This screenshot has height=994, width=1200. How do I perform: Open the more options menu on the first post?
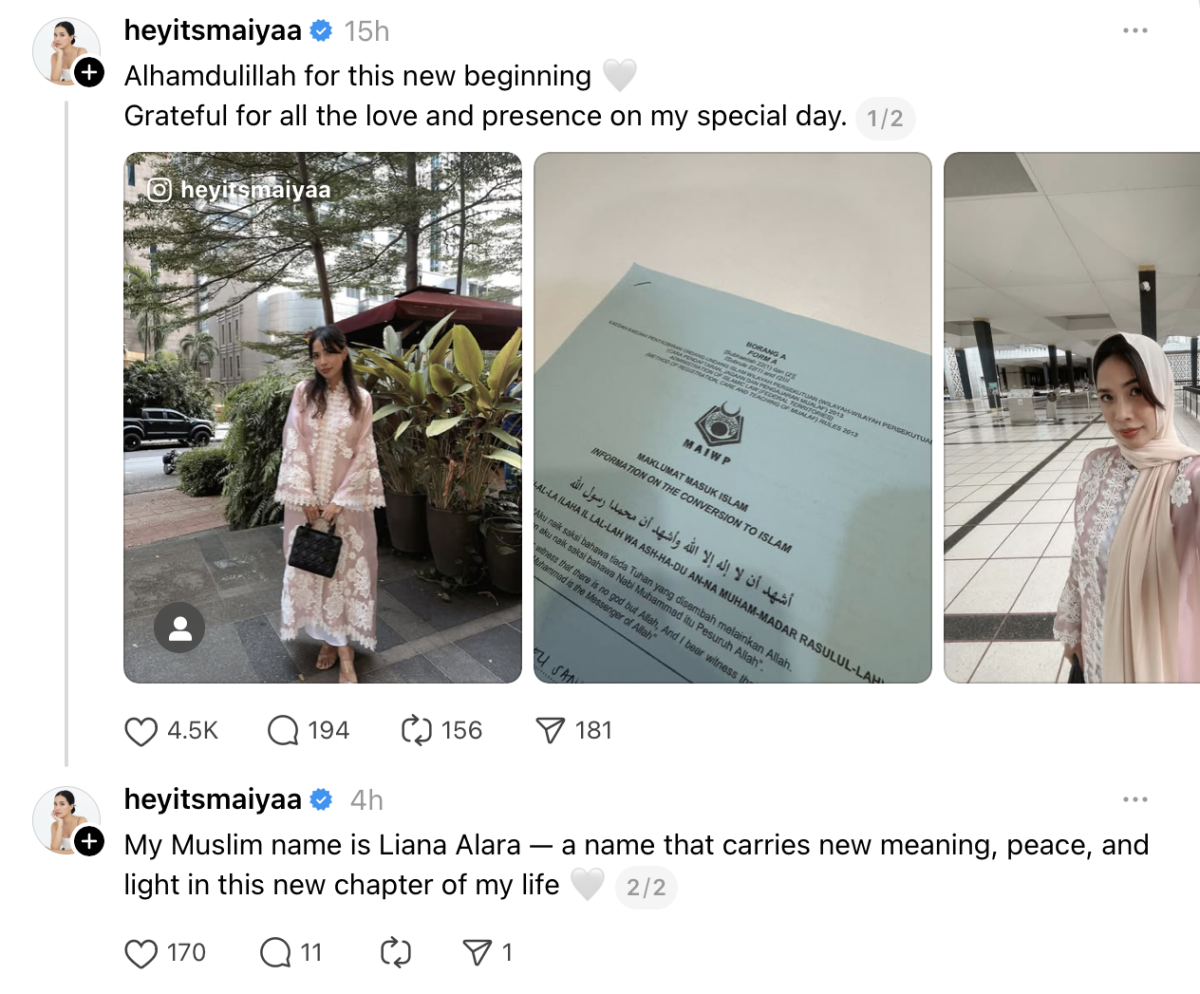[1135, 31]
